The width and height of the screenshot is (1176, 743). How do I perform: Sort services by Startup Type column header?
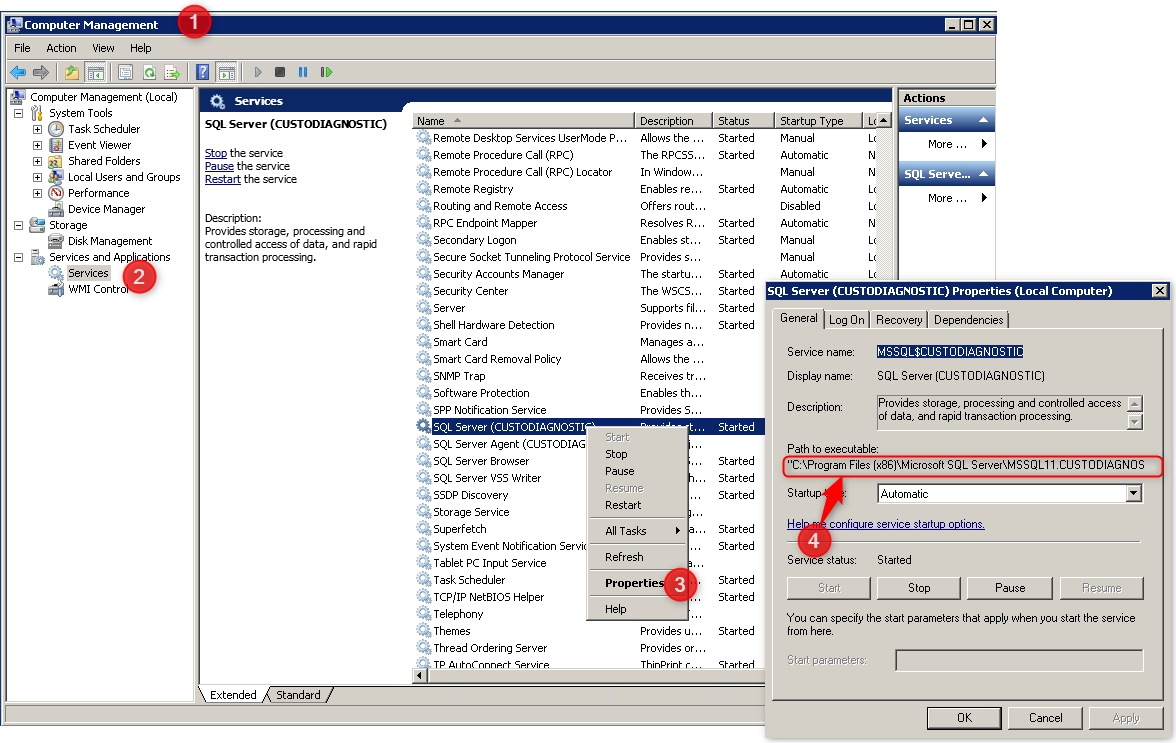point(818,121)
